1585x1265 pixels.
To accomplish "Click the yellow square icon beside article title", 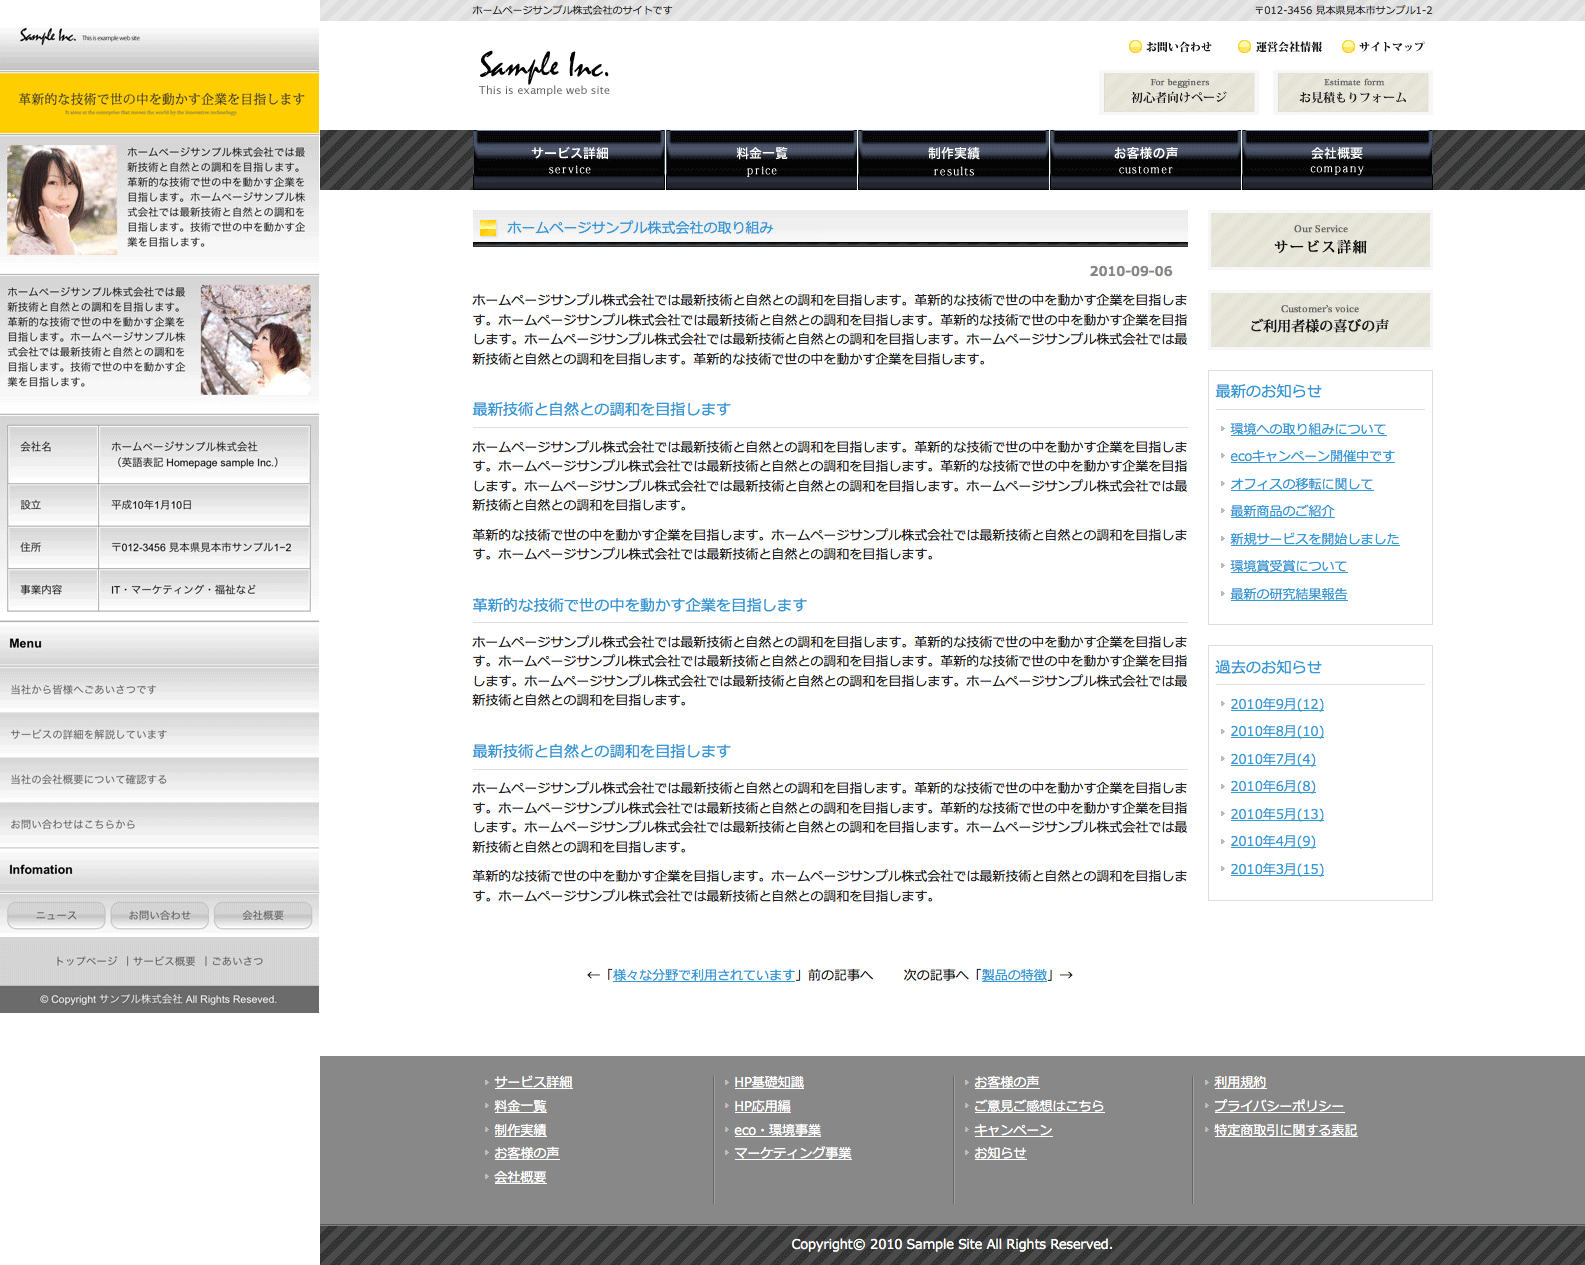I will click(x=488, y=228).
